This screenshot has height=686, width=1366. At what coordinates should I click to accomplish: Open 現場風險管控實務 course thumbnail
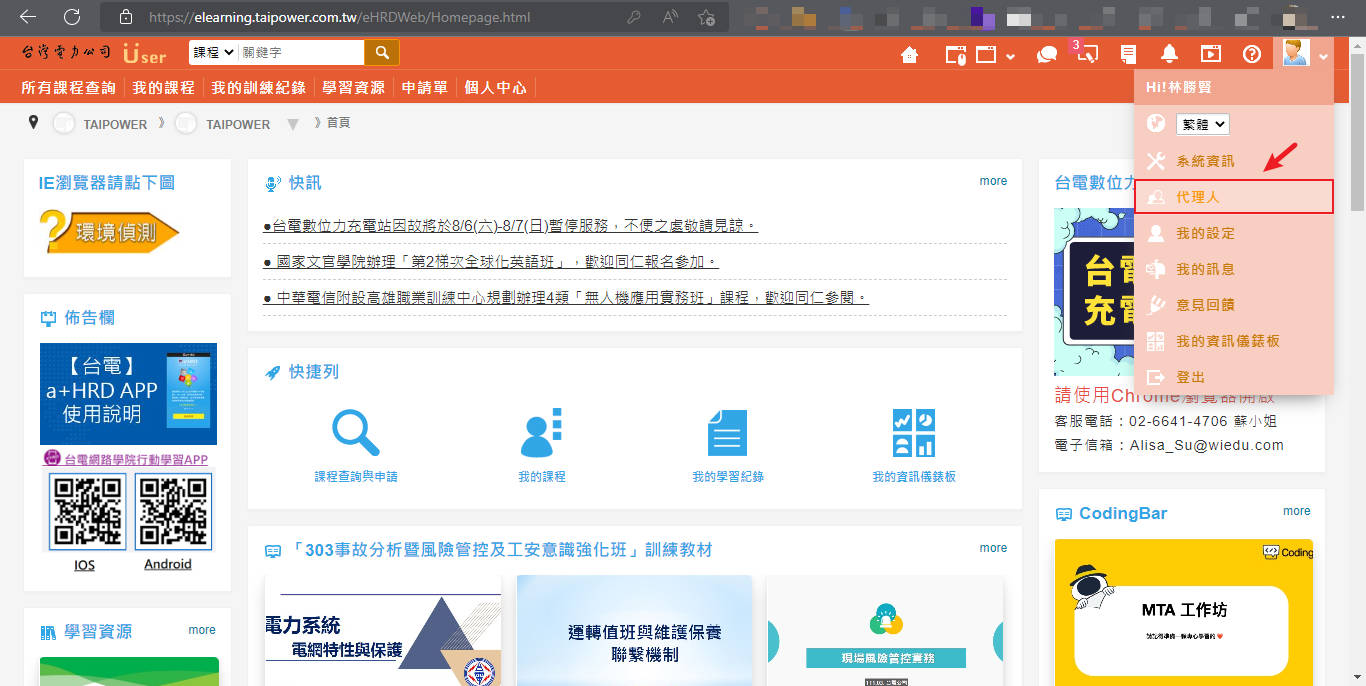pyautogui.click(x=885, y=630)
